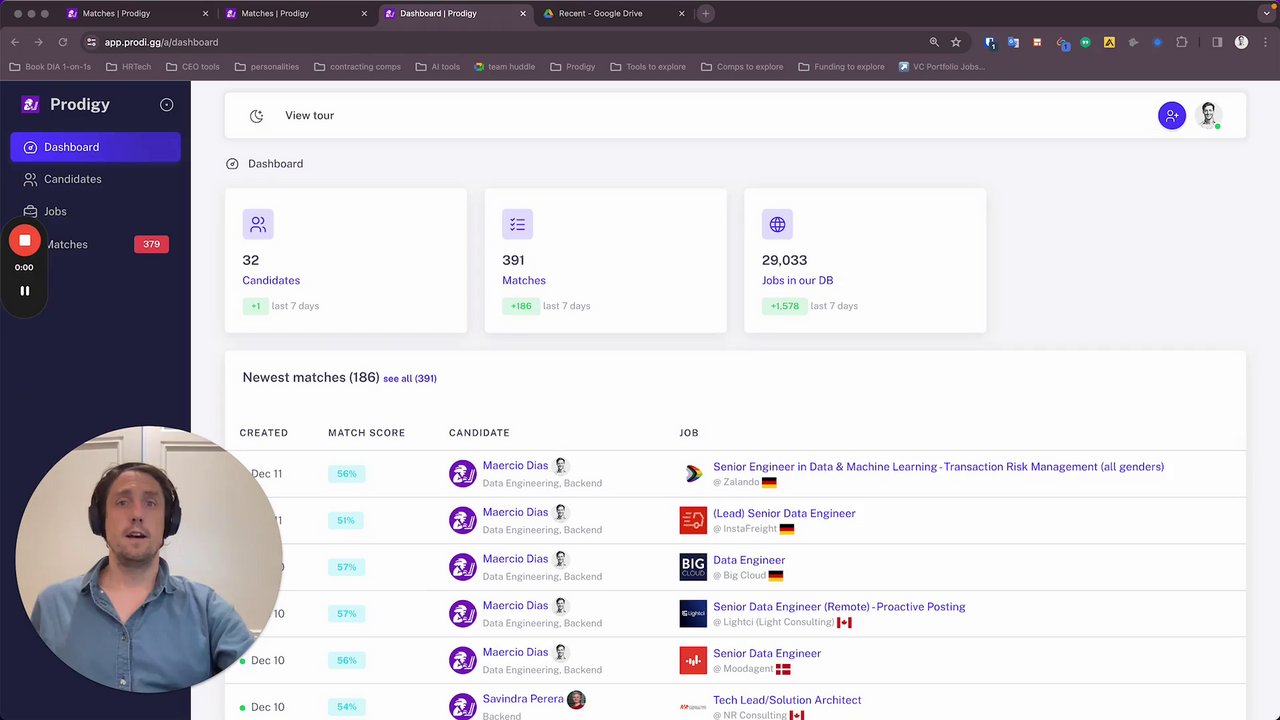This screenshot has height=720, width=1280.
Task: Click Maercio Dias in the Zalando row
Action: coord(515,465)
